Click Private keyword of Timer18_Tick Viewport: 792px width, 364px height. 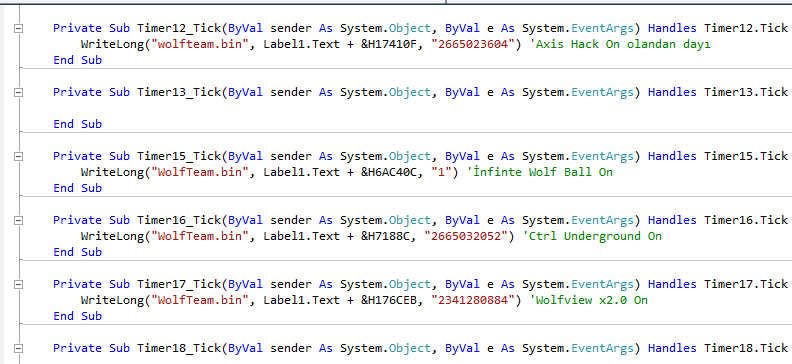[x=77, y=348]
